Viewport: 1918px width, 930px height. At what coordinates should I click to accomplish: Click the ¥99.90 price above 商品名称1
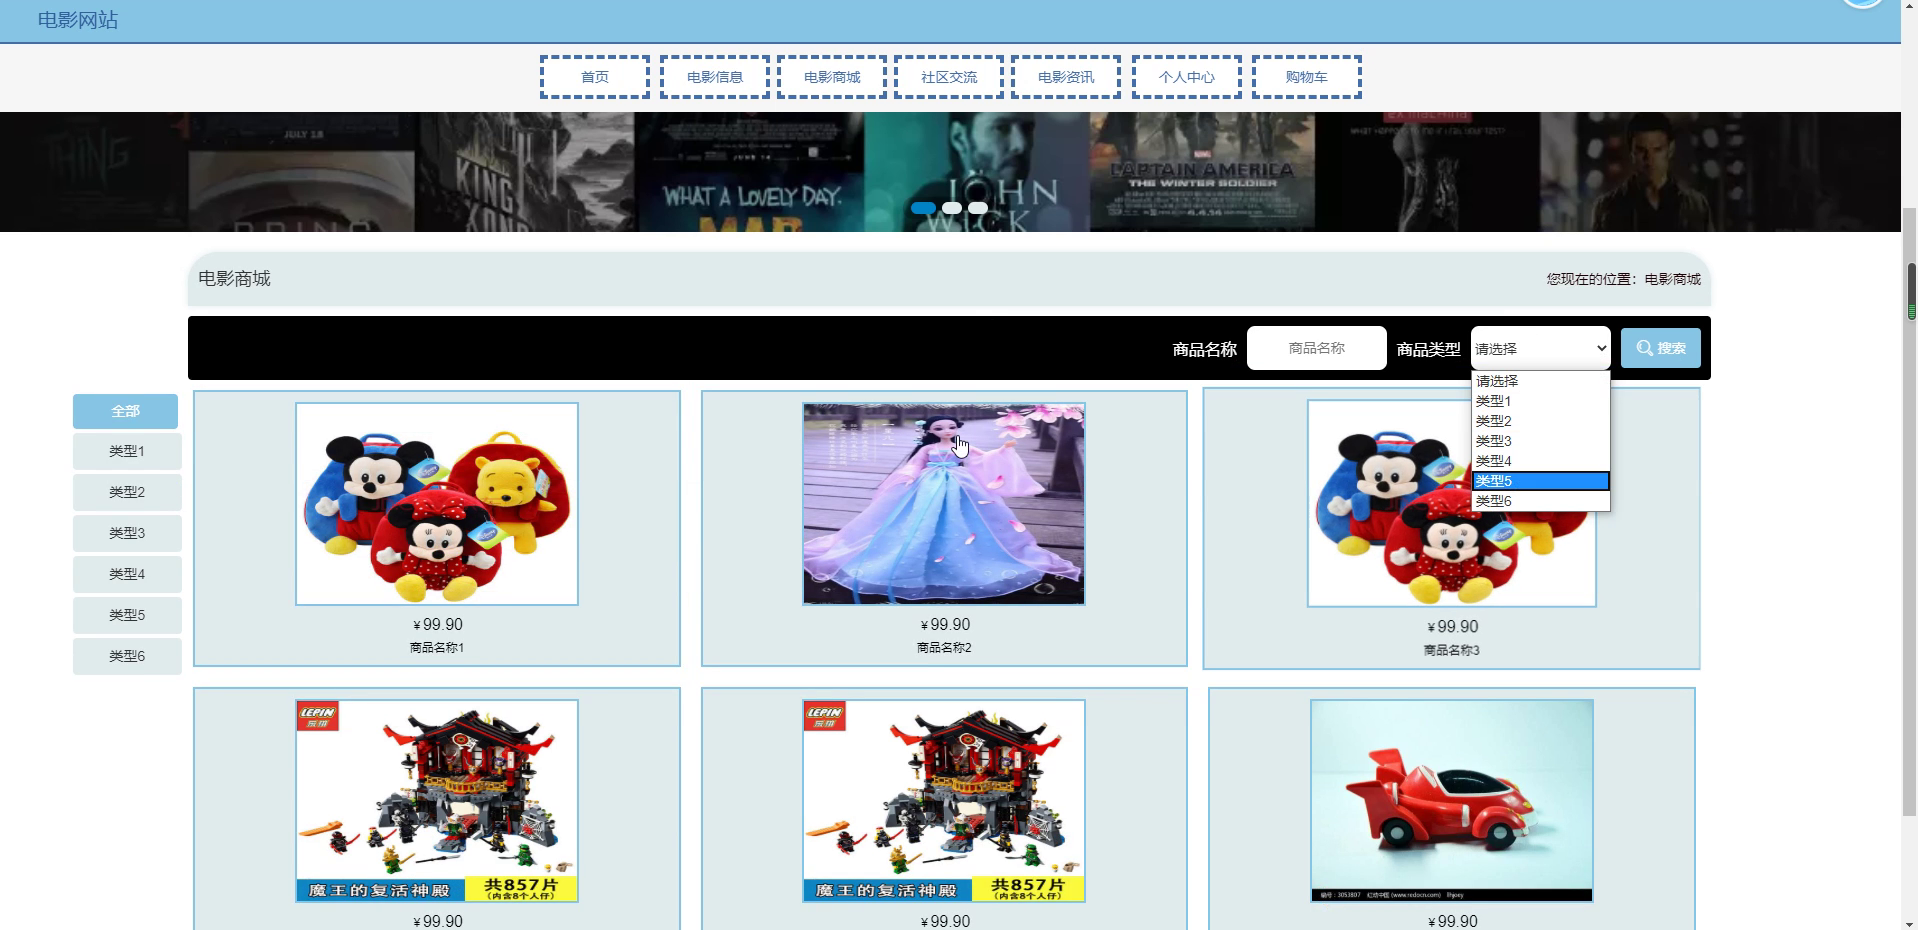tap(437, 625)
